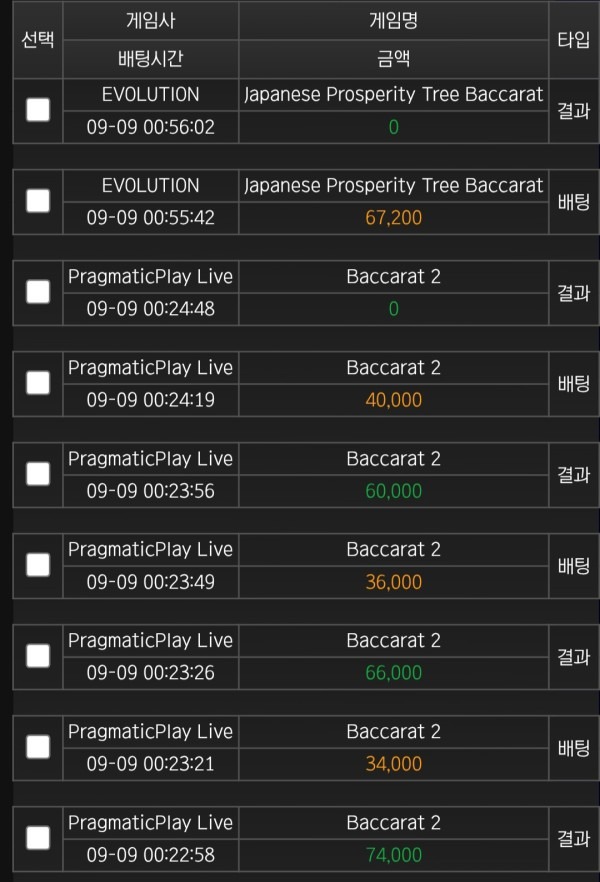Check the box beside the 40,000 bet
Image resolution: width=600 pixels, height=882 pixels.
[38, 383]
